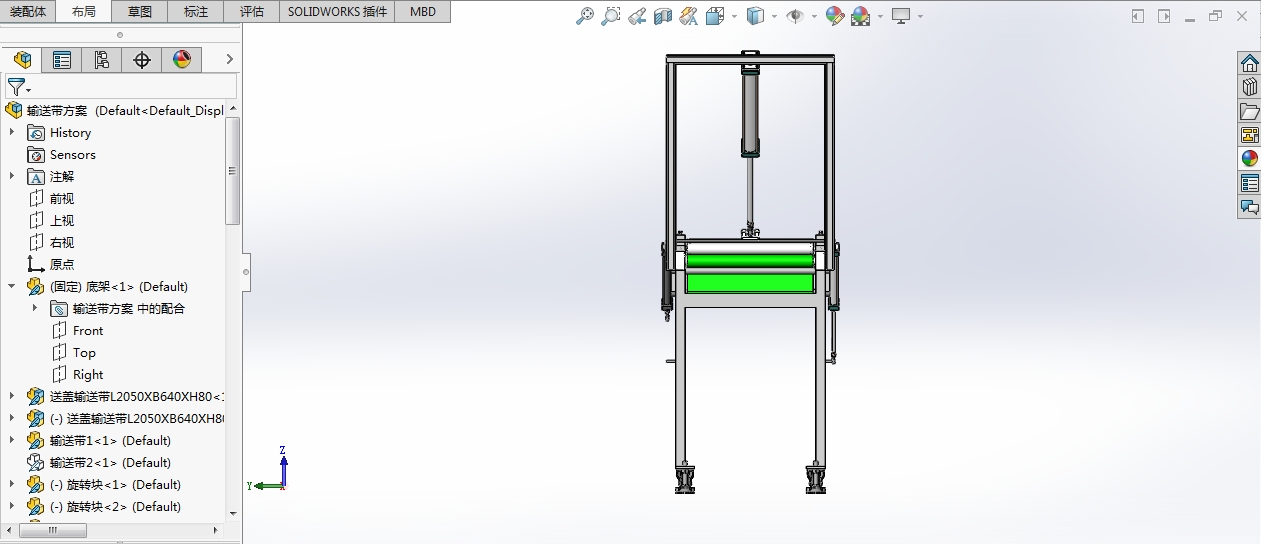Switch to the 装配体 tab

28,12
